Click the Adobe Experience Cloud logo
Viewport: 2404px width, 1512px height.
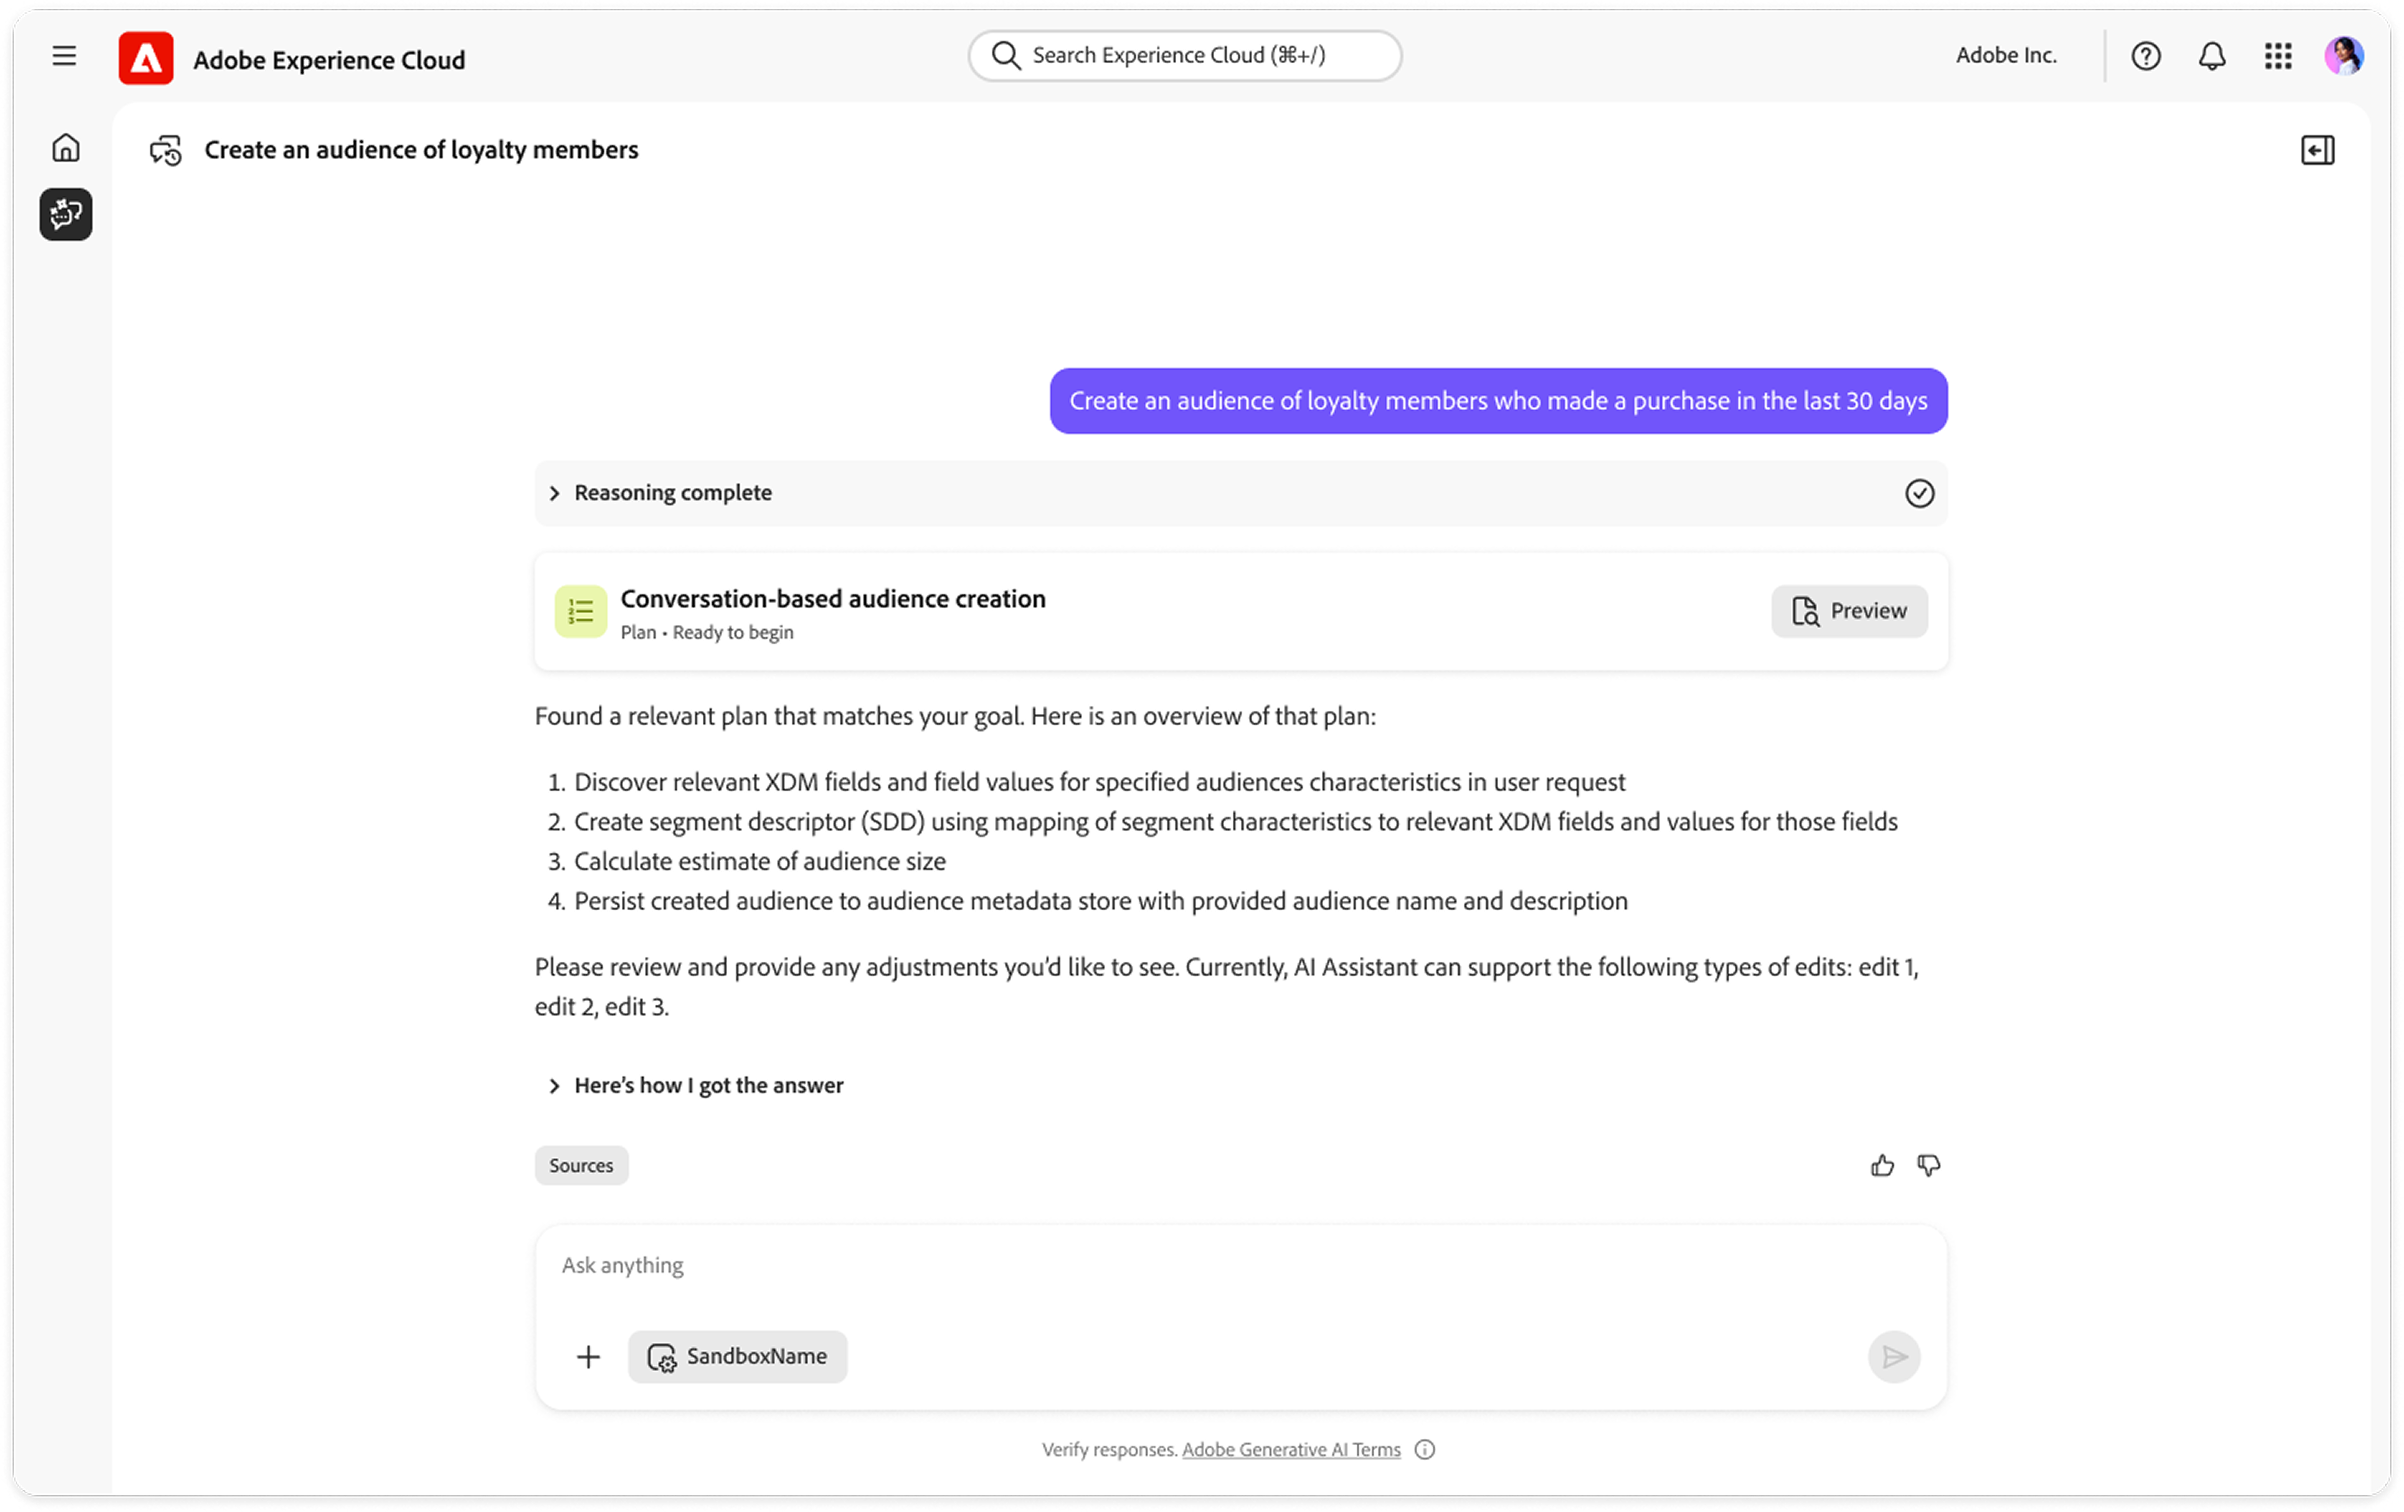[x=146, y=58]
